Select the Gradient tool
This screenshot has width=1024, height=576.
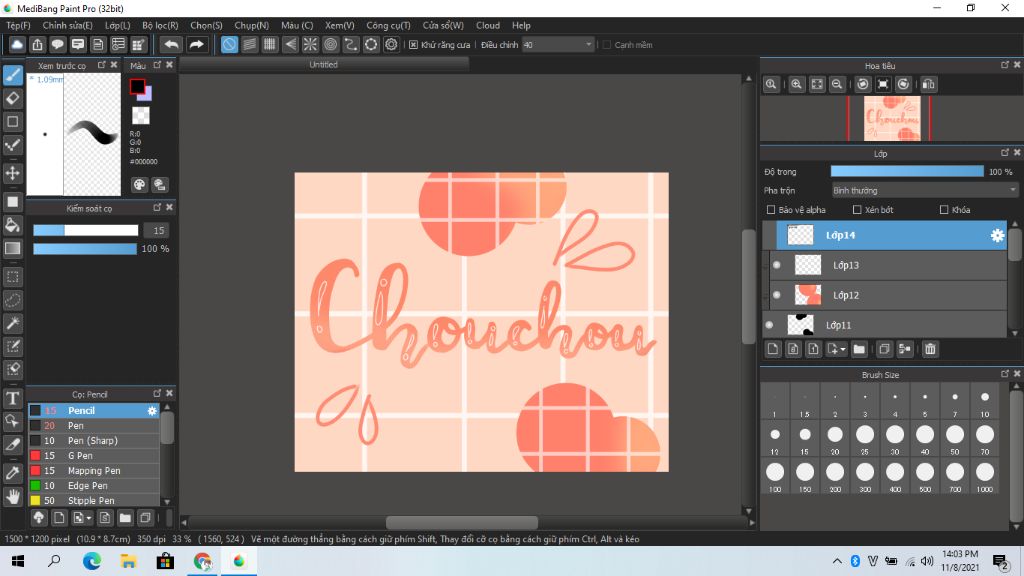pyautogui.click(x=13, y=248)
